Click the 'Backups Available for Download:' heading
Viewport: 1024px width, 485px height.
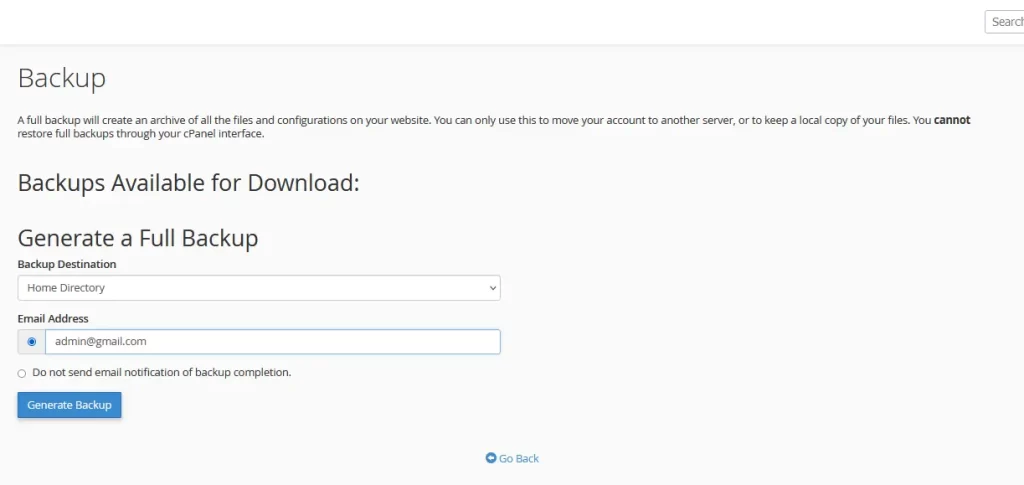pyautogui.click(x=189, y=183)
